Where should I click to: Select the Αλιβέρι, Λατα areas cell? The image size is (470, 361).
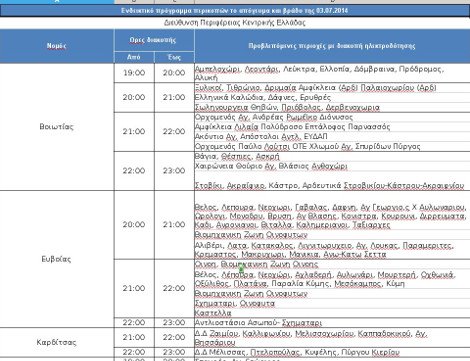click(x=332, y=250)
